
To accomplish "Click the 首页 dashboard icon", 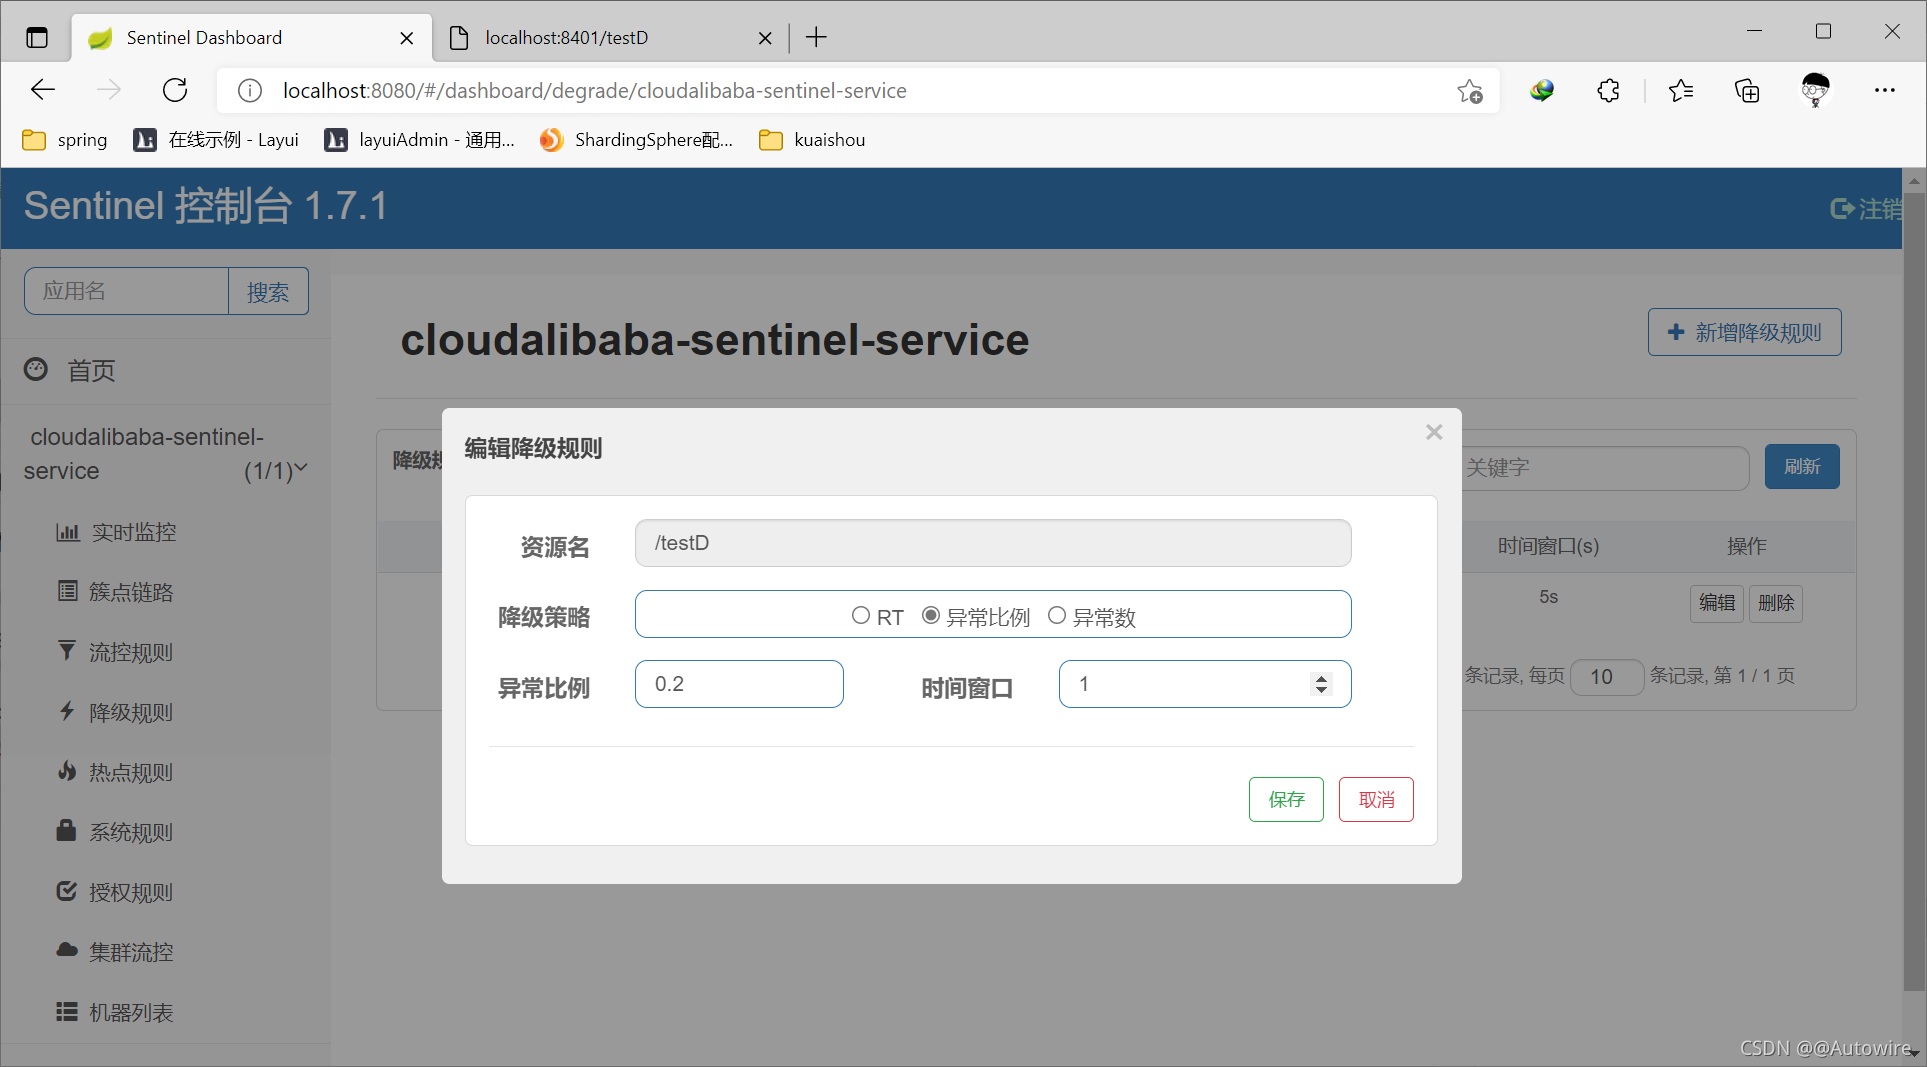I will 36,369.
